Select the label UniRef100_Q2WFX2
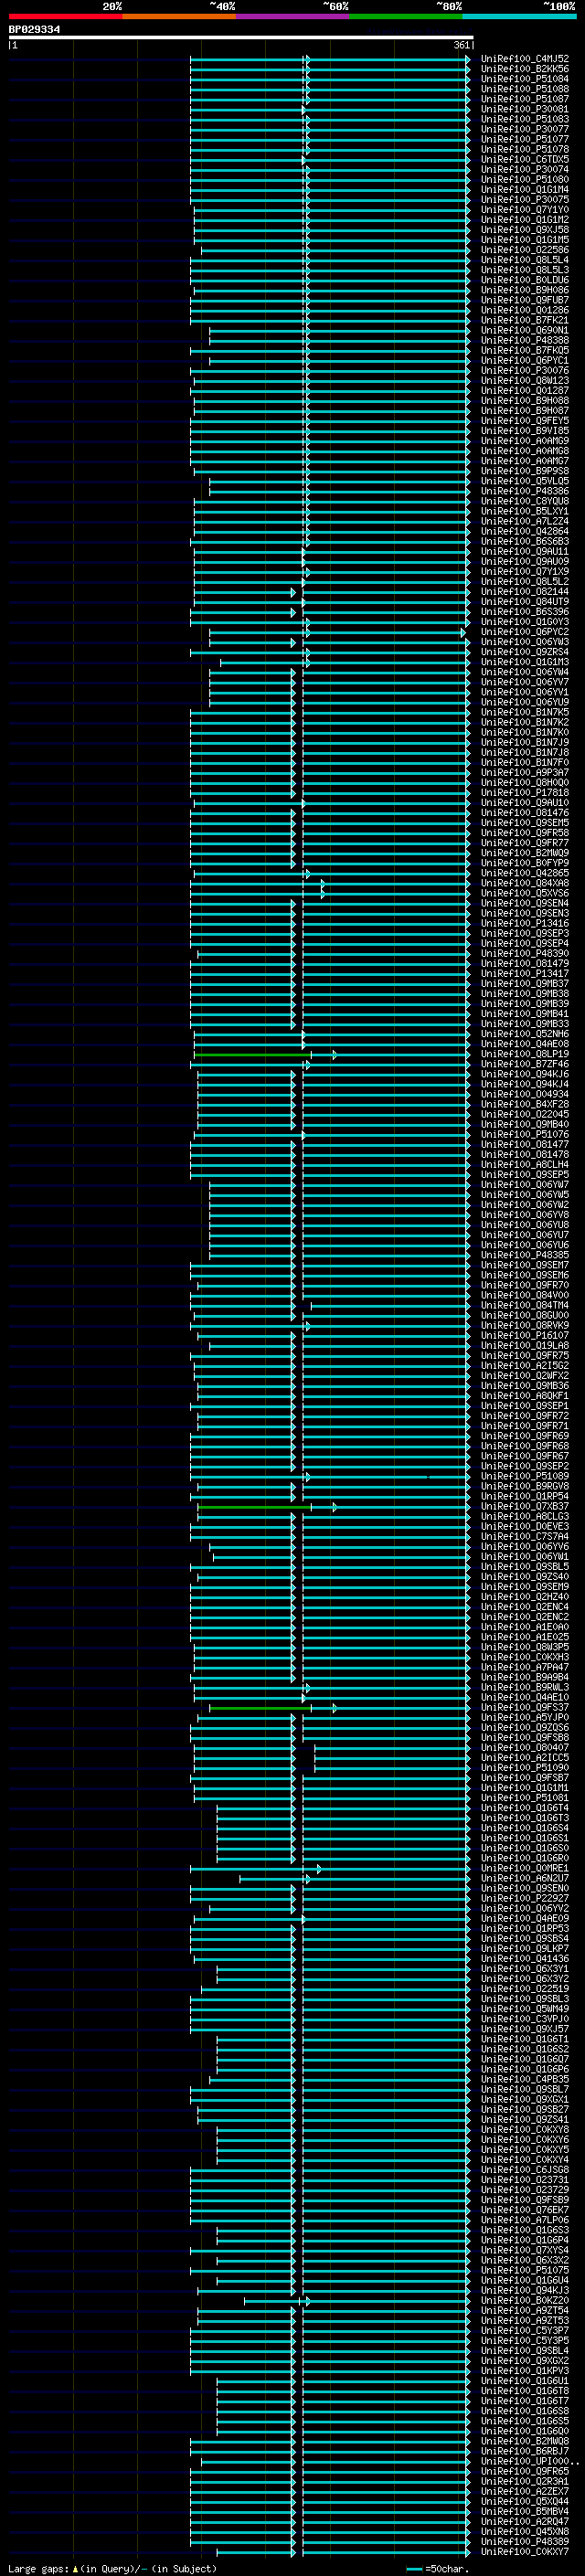 525,1376
